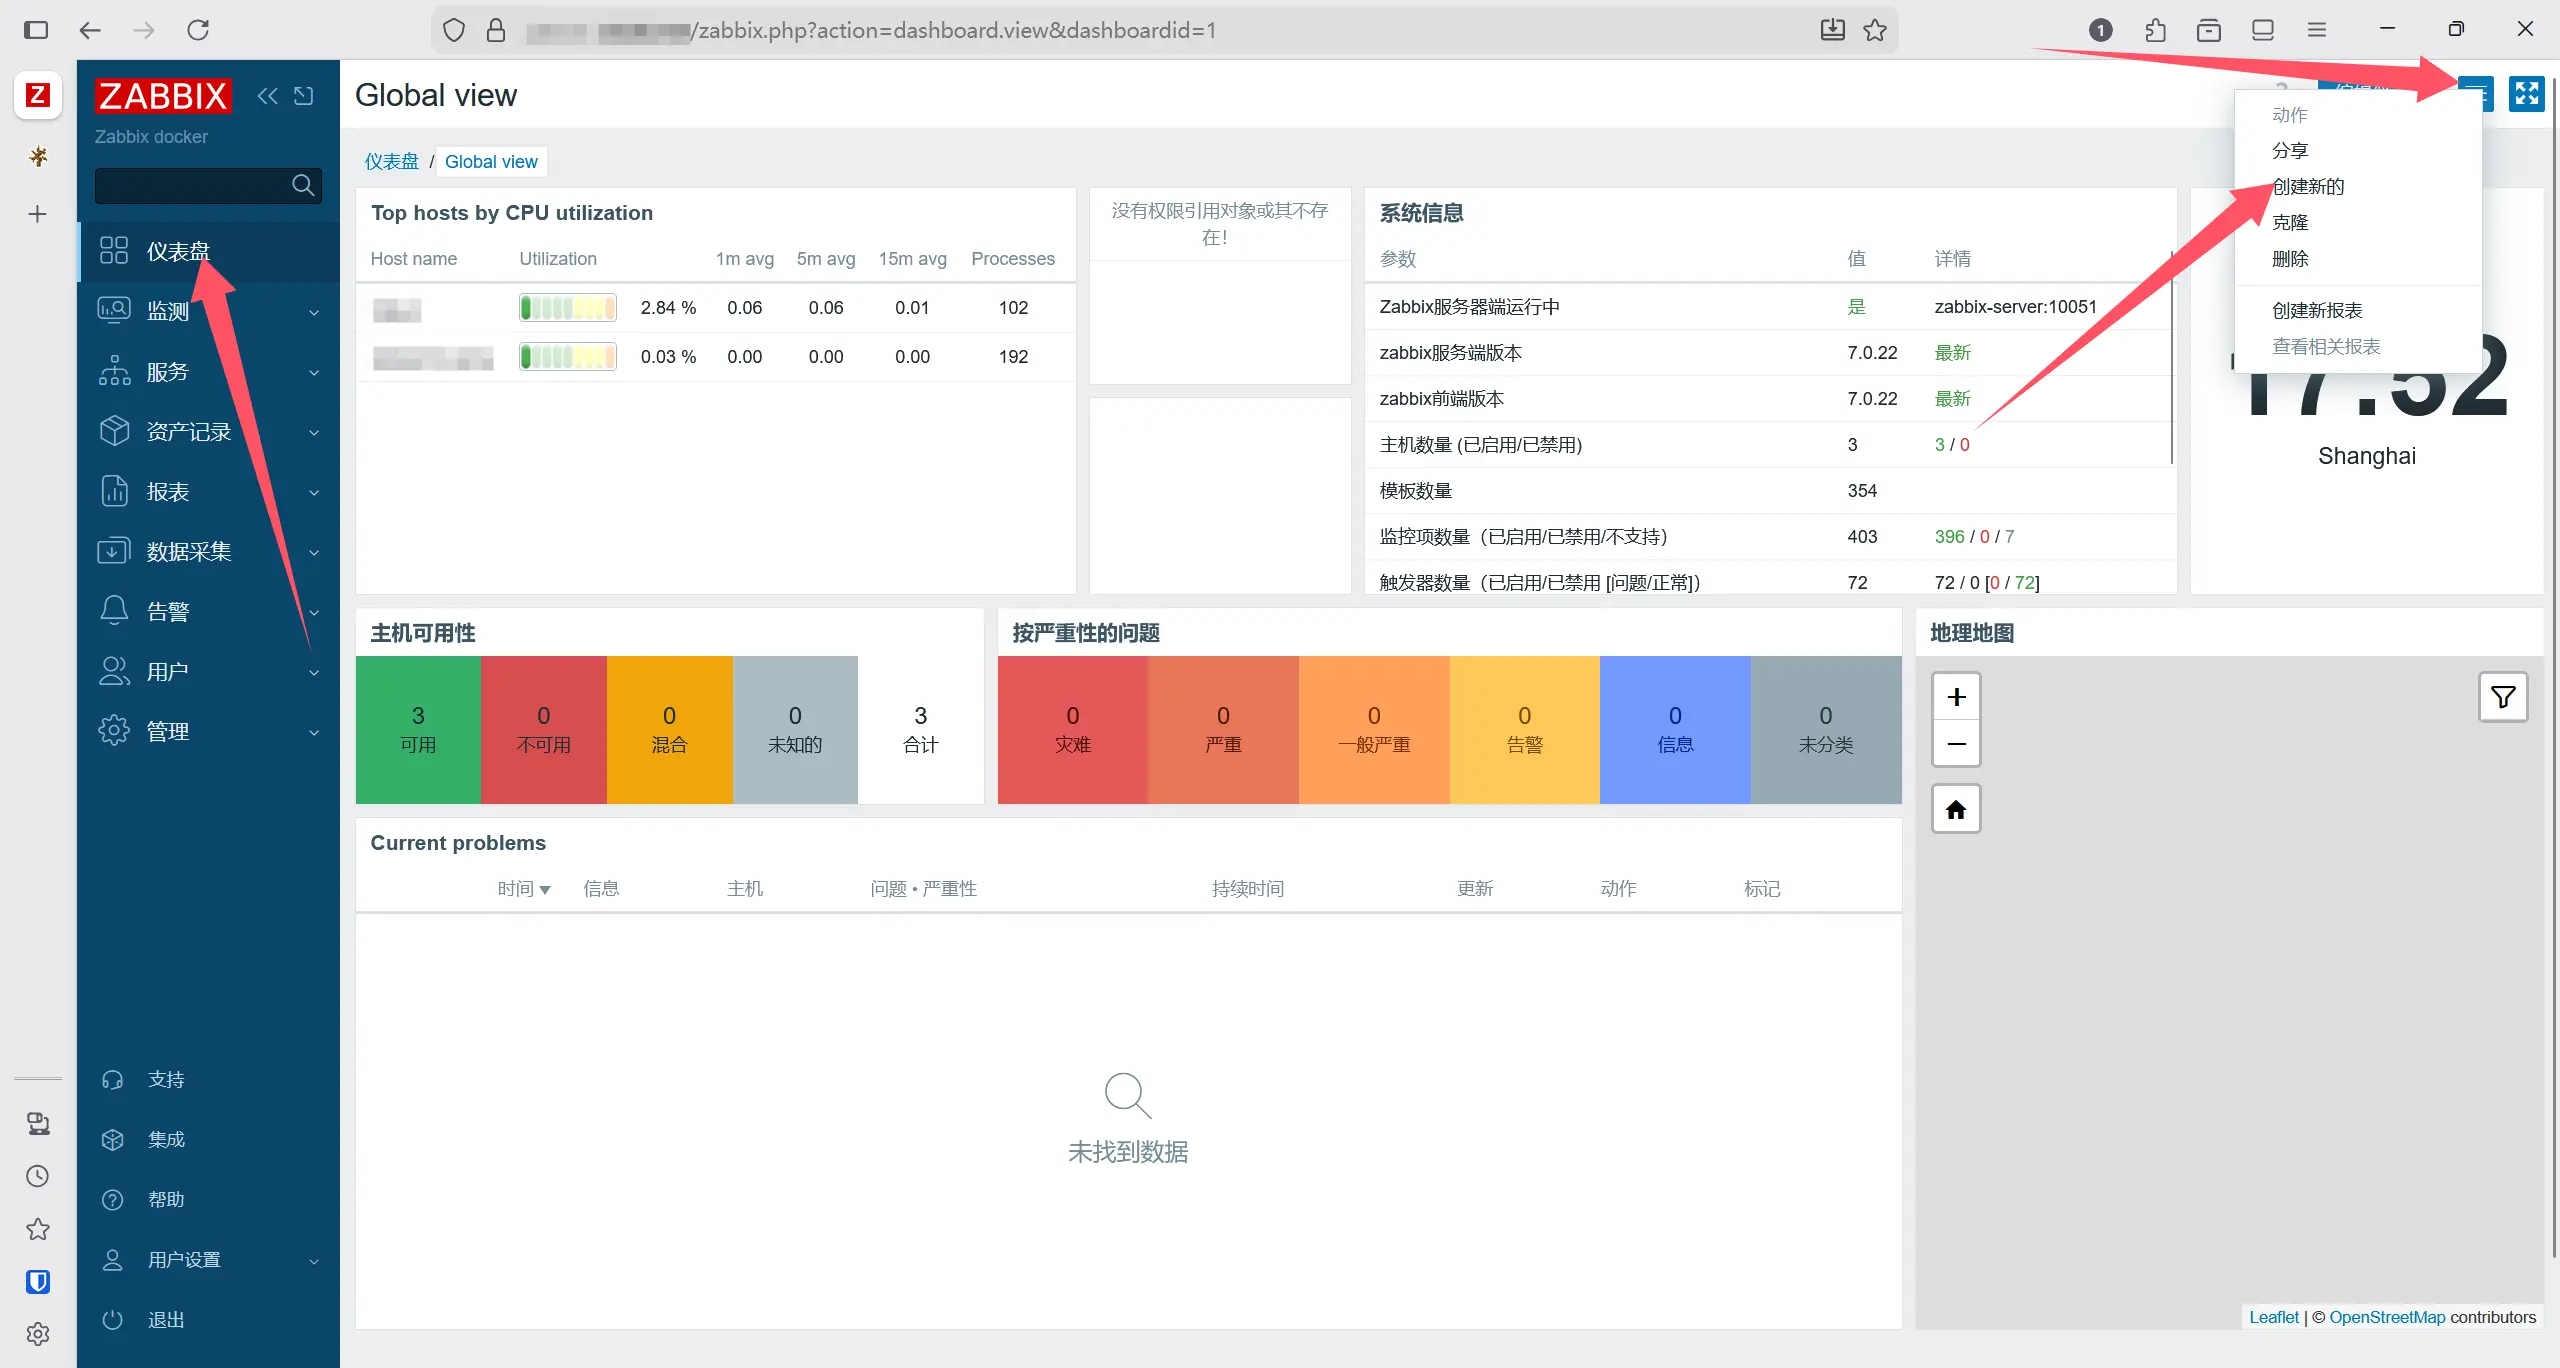The width and height of the screenshot is (2560, 1368).
Task: Click the 退出 logout link
Action: pos(166,1320)
